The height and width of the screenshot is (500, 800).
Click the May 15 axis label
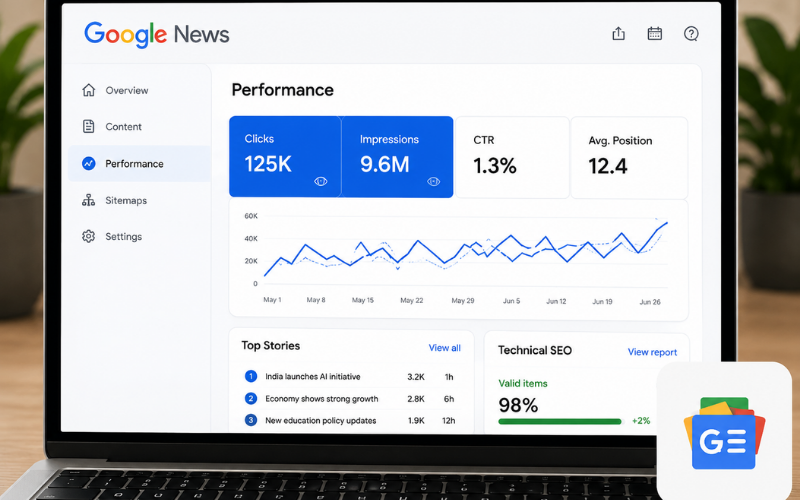pyautogui.click(x=363, y=300)
